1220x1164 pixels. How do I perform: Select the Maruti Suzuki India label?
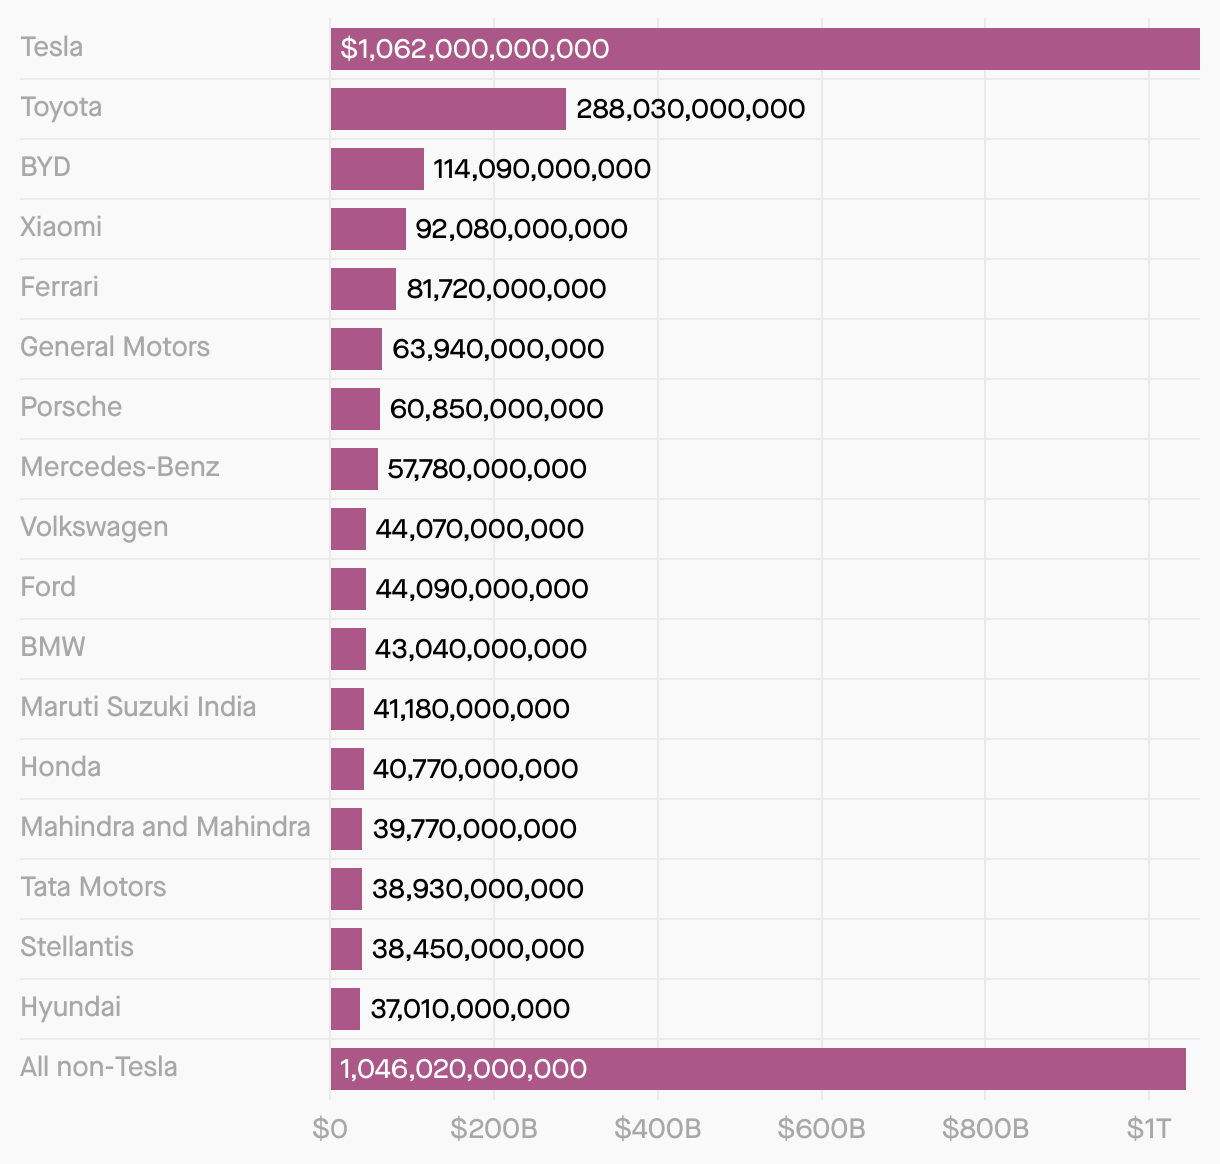coord(138,707)
